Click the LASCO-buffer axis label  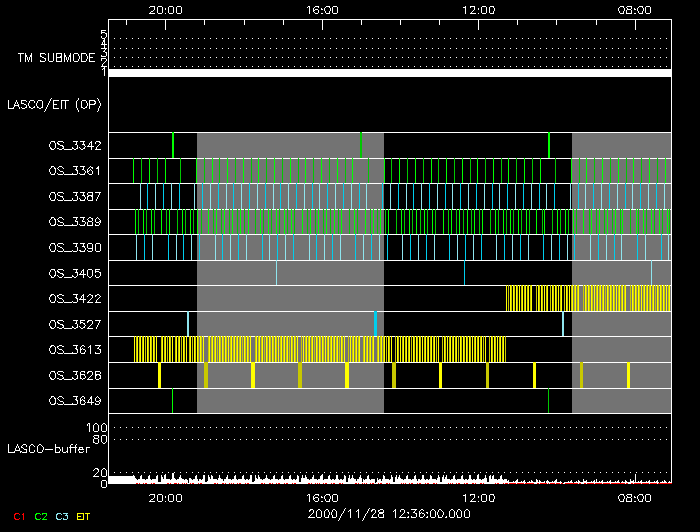tap(49, 449)
